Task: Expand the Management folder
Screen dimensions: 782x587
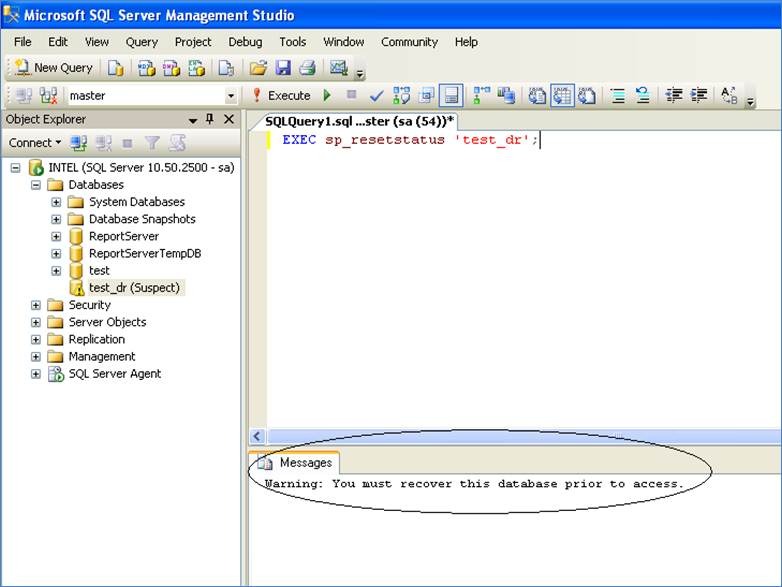Action: tap(36, 357)
